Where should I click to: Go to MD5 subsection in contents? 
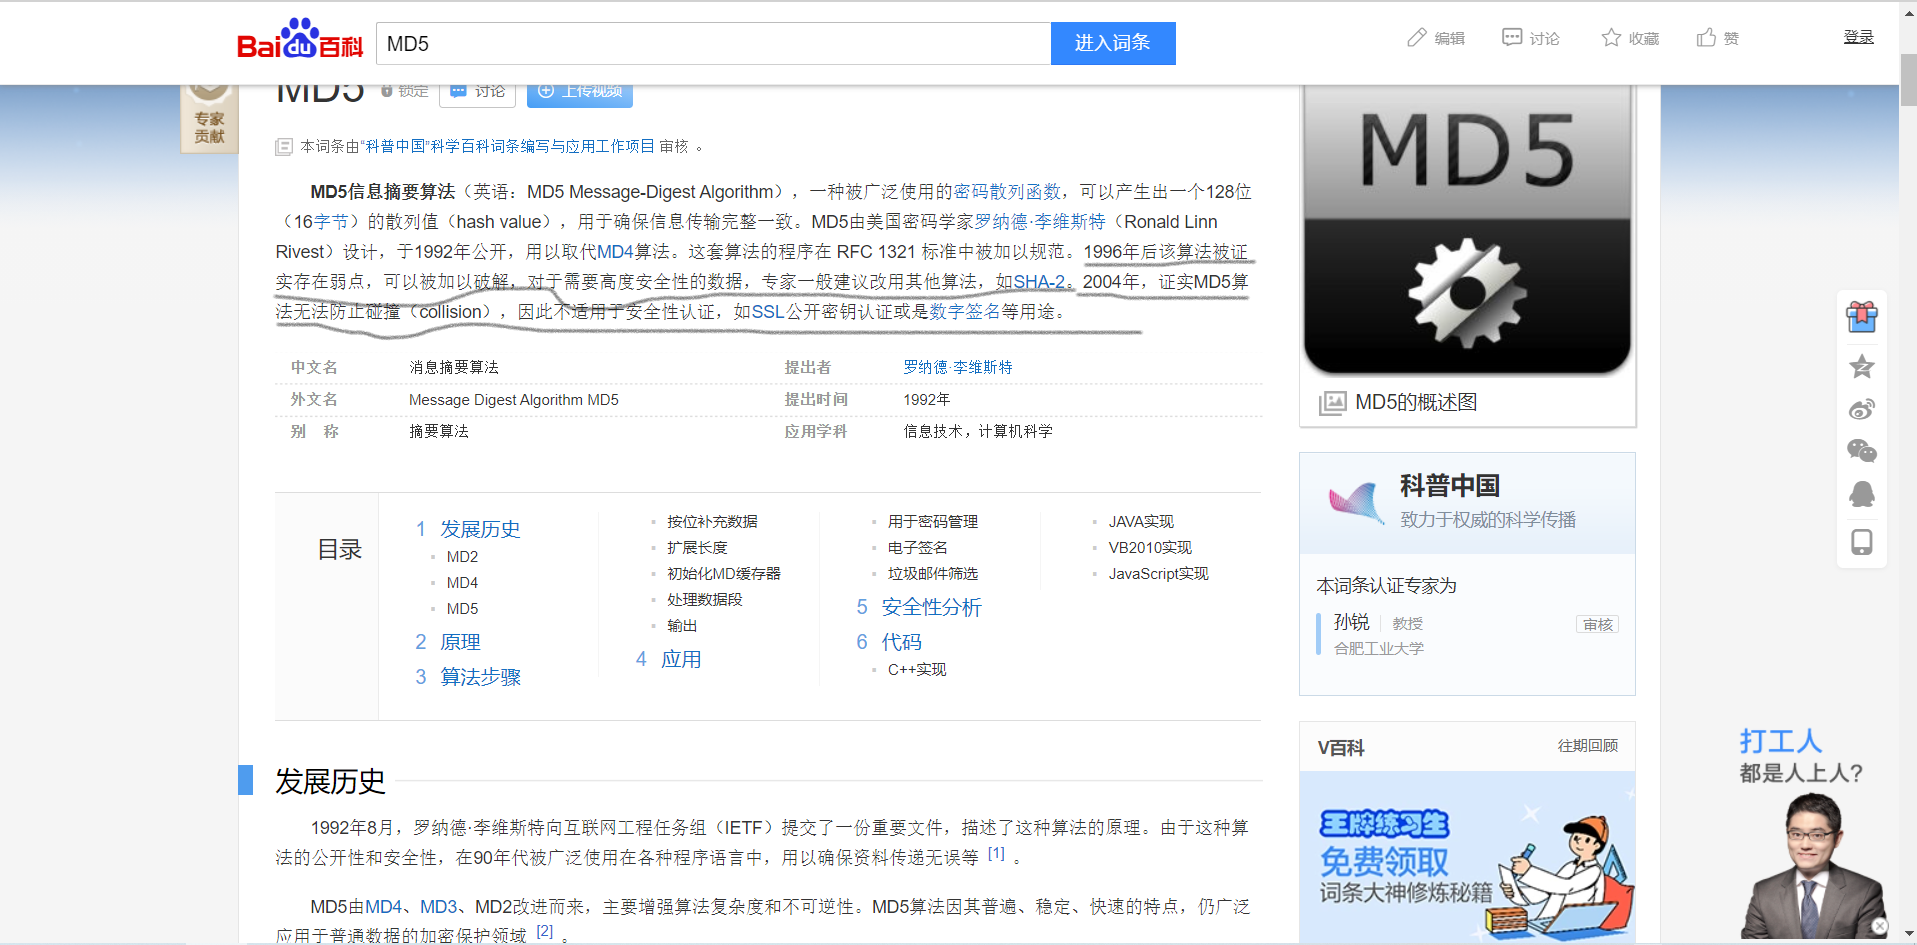click(x=462, y=609)
